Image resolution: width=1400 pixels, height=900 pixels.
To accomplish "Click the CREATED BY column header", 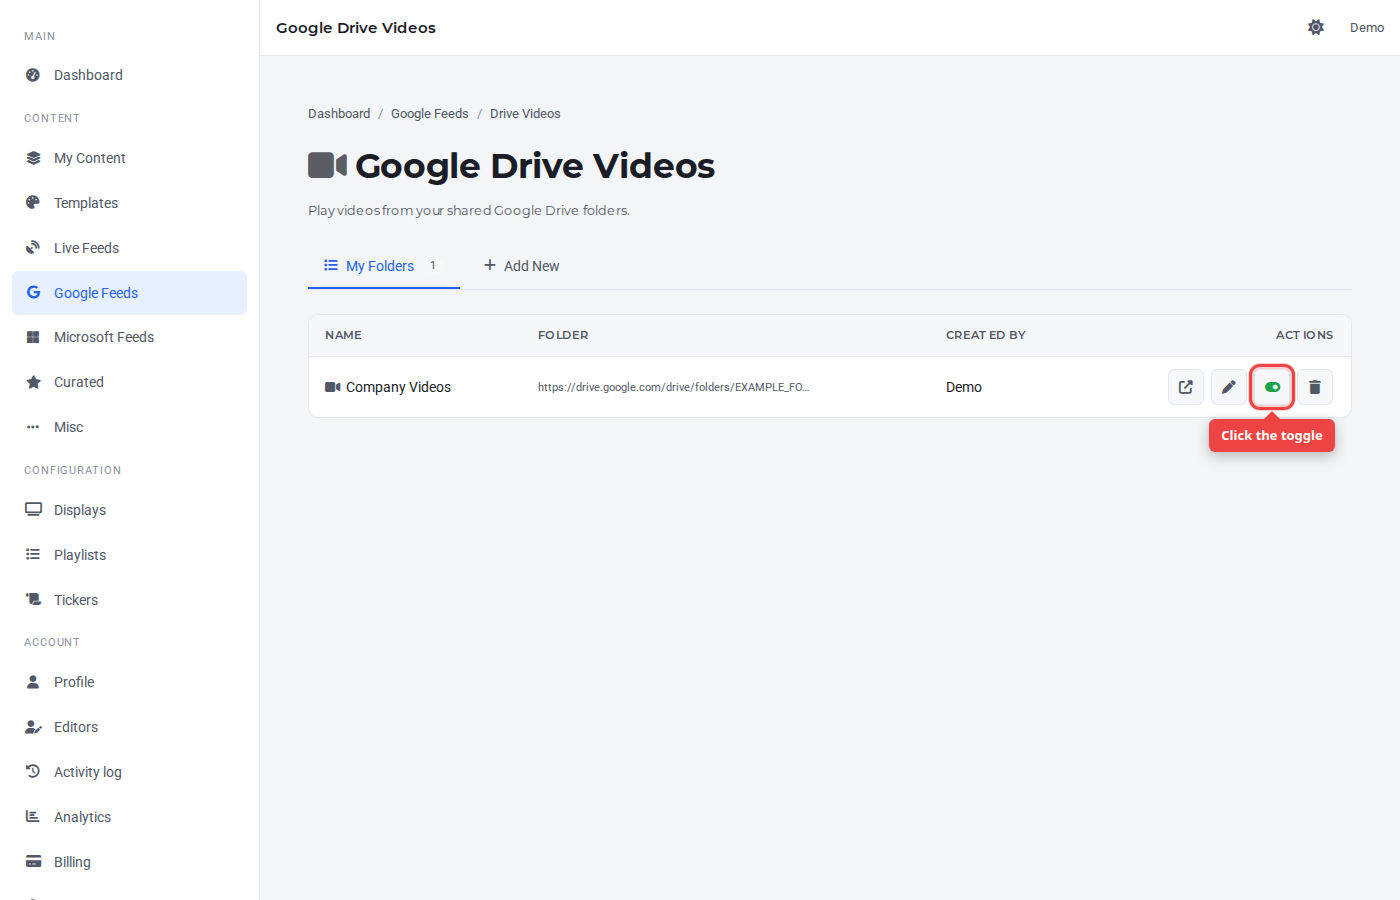I will (x=986, y=335).
